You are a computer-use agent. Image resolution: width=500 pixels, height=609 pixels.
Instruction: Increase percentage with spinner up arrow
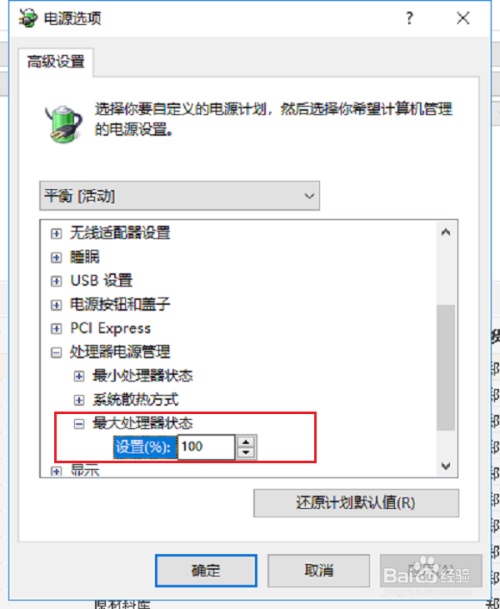click(246, 441)
